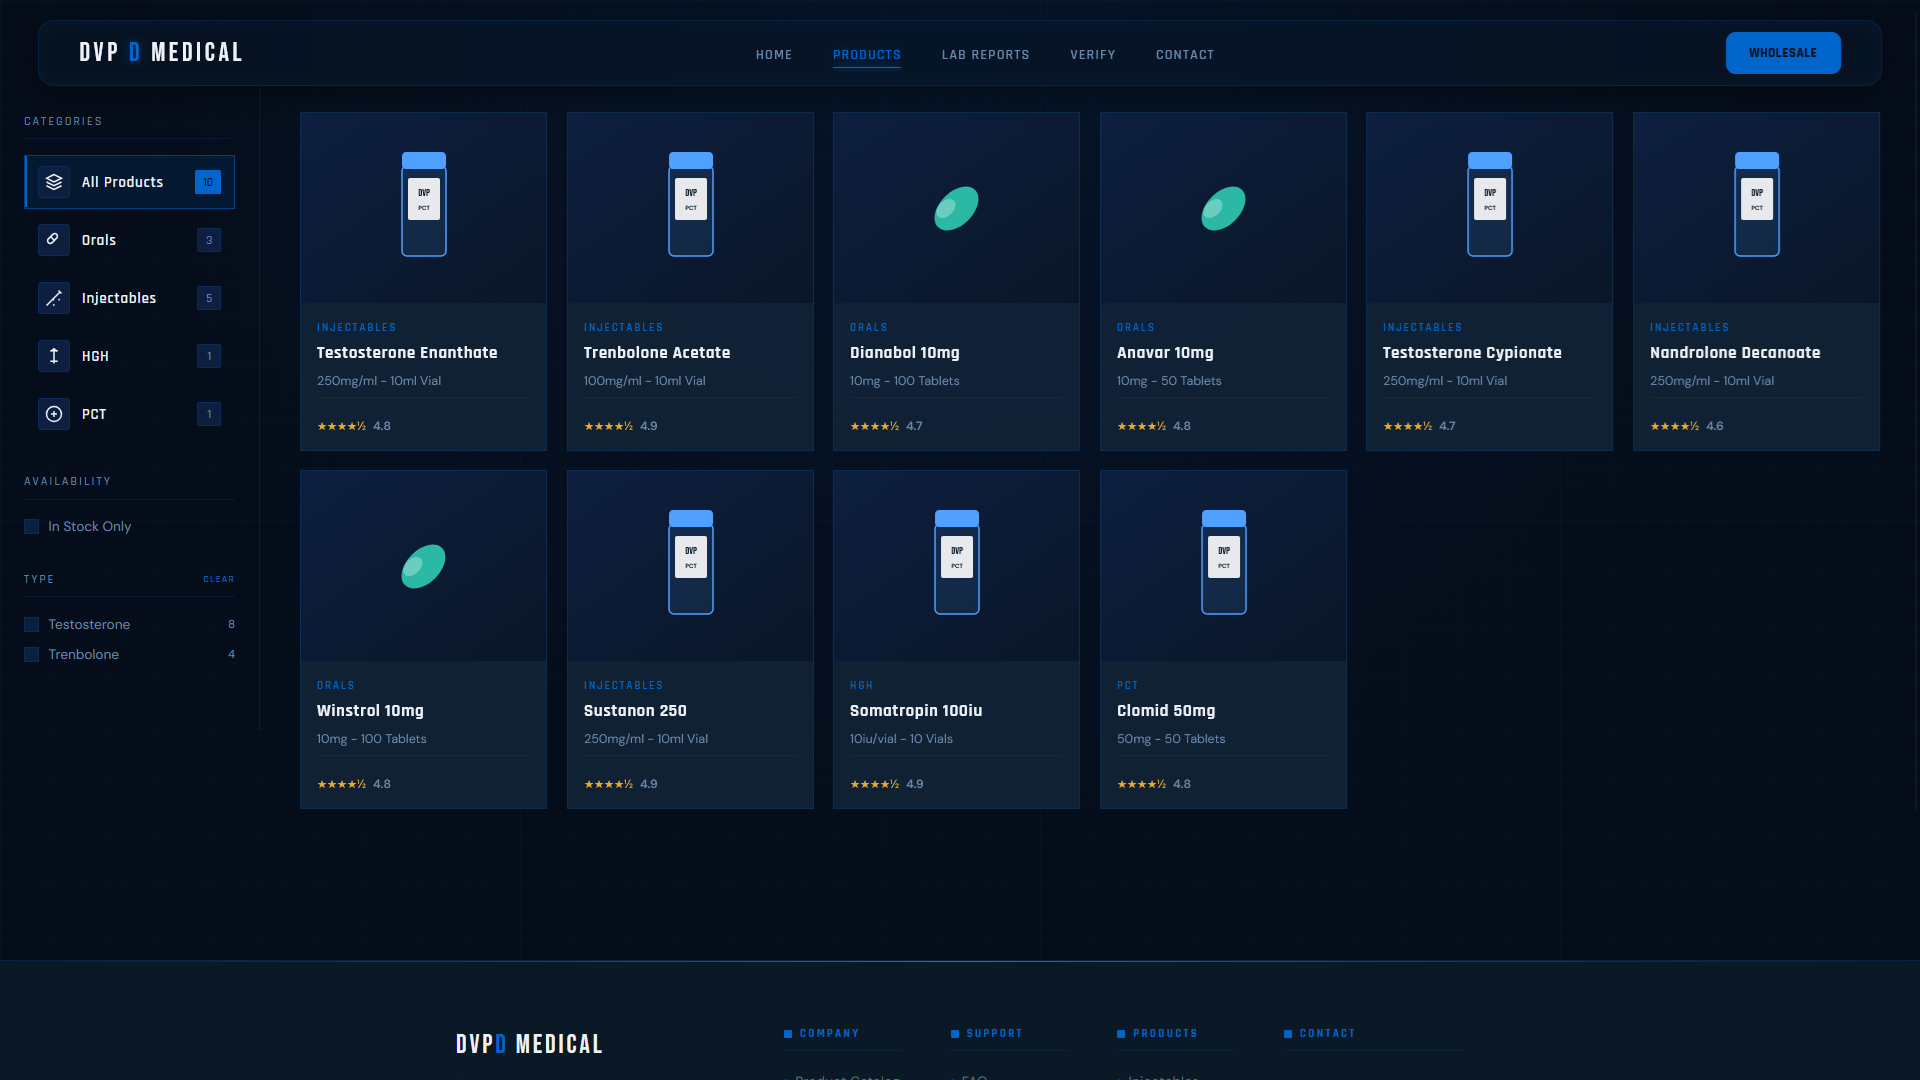Click the 4.8 star rating on Testosterone Enanthate
This screenshot has height=1080, width=1920.
tap(354, 426)
